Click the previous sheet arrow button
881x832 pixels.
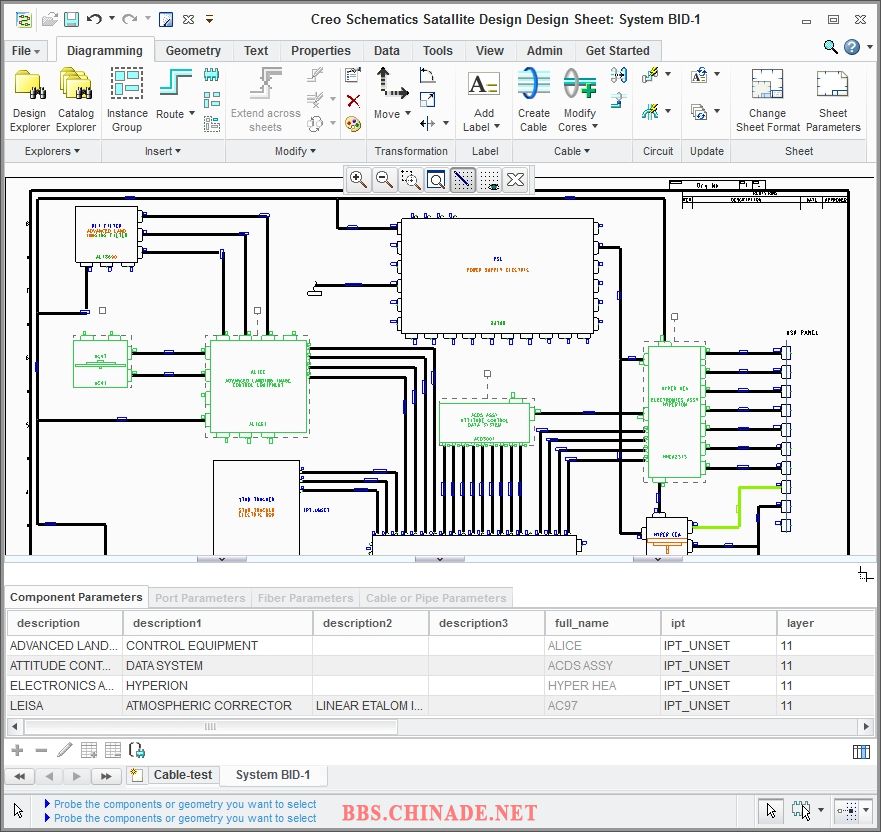49,776
